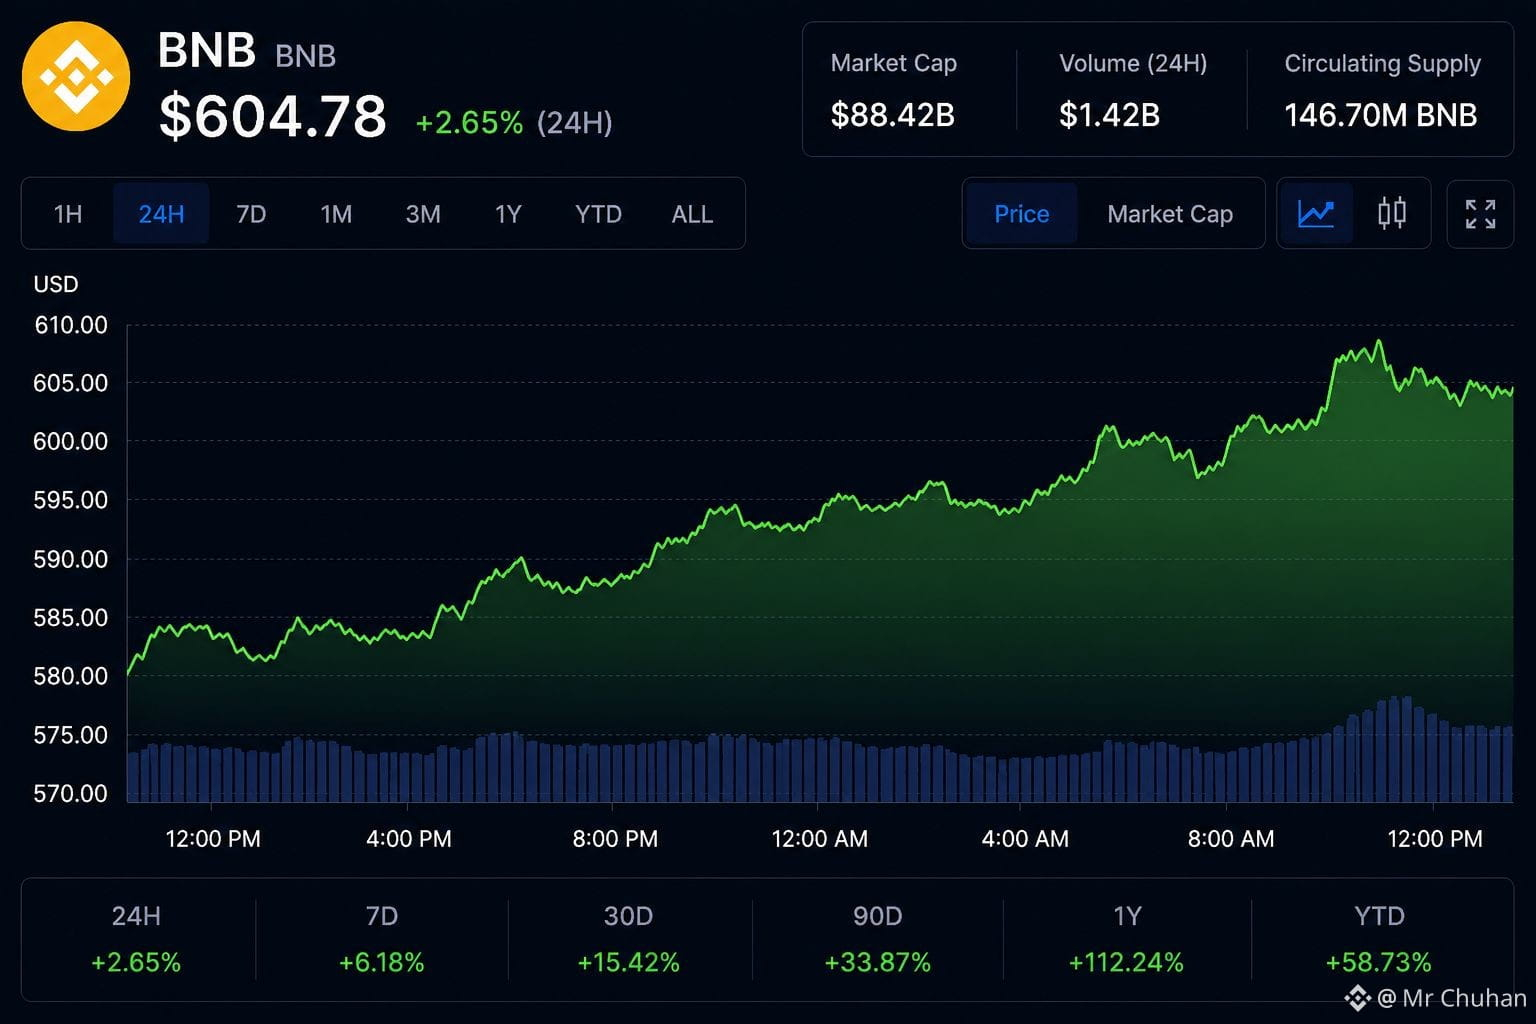Click the 24H +2.65% stat in bottom row

click(x=136, y=939)
